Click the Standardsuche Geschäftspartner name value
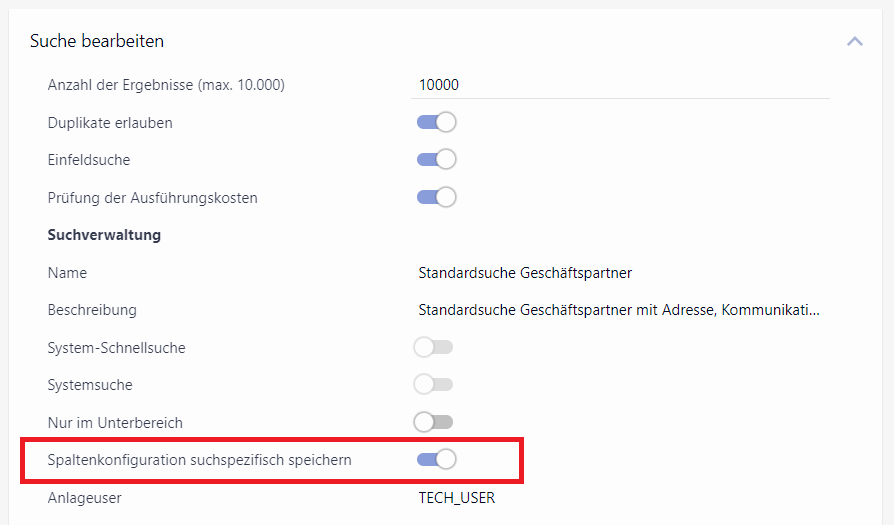 (525, 273)
